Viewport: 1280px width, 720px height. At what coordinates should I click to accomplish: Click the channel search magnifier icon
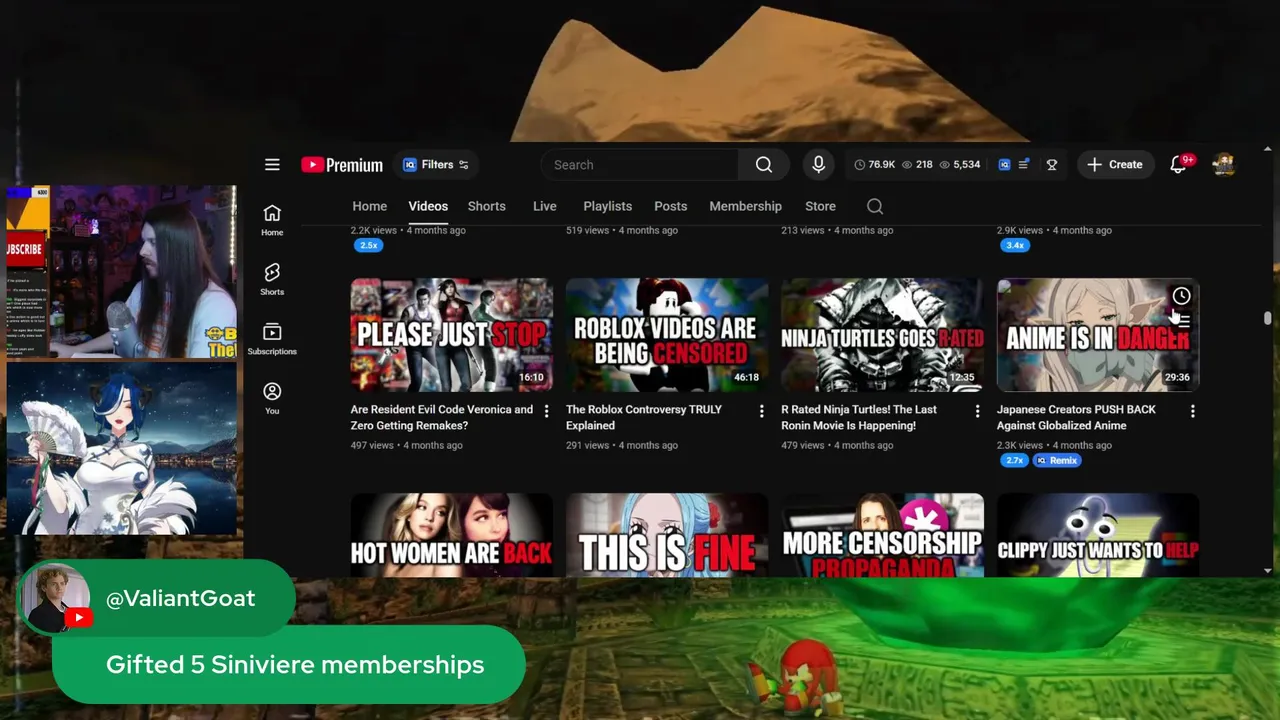coord(875,206)
